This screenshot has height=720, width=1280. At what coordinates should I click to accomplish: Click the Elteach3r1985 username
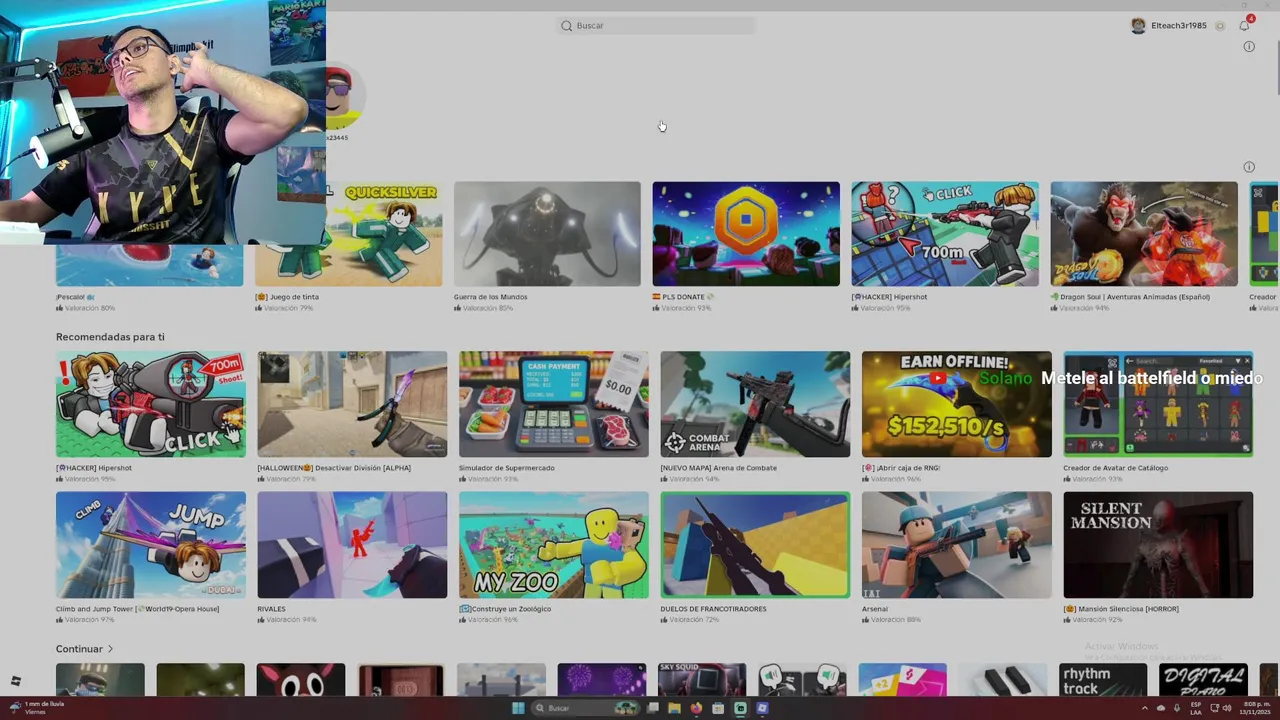tap(1179, 26)
